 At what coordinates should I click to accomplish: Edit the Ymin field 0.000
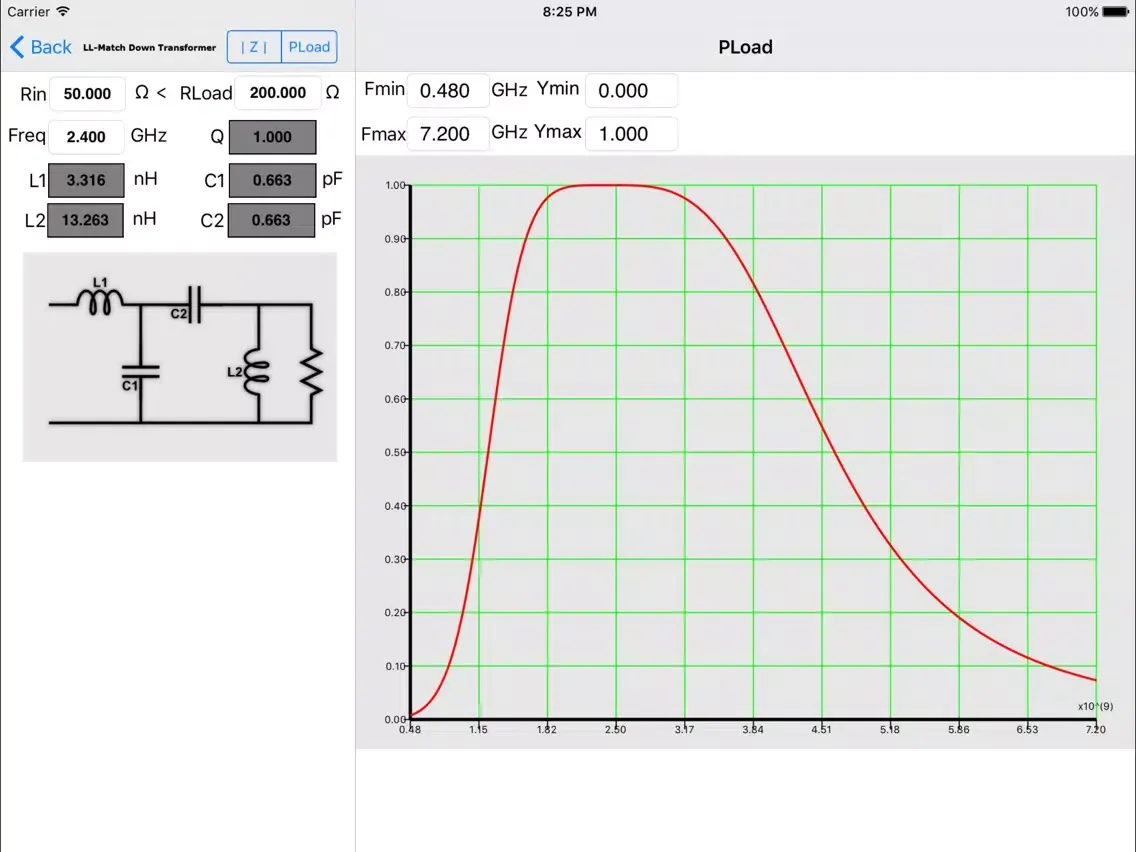tap(631, 91)
